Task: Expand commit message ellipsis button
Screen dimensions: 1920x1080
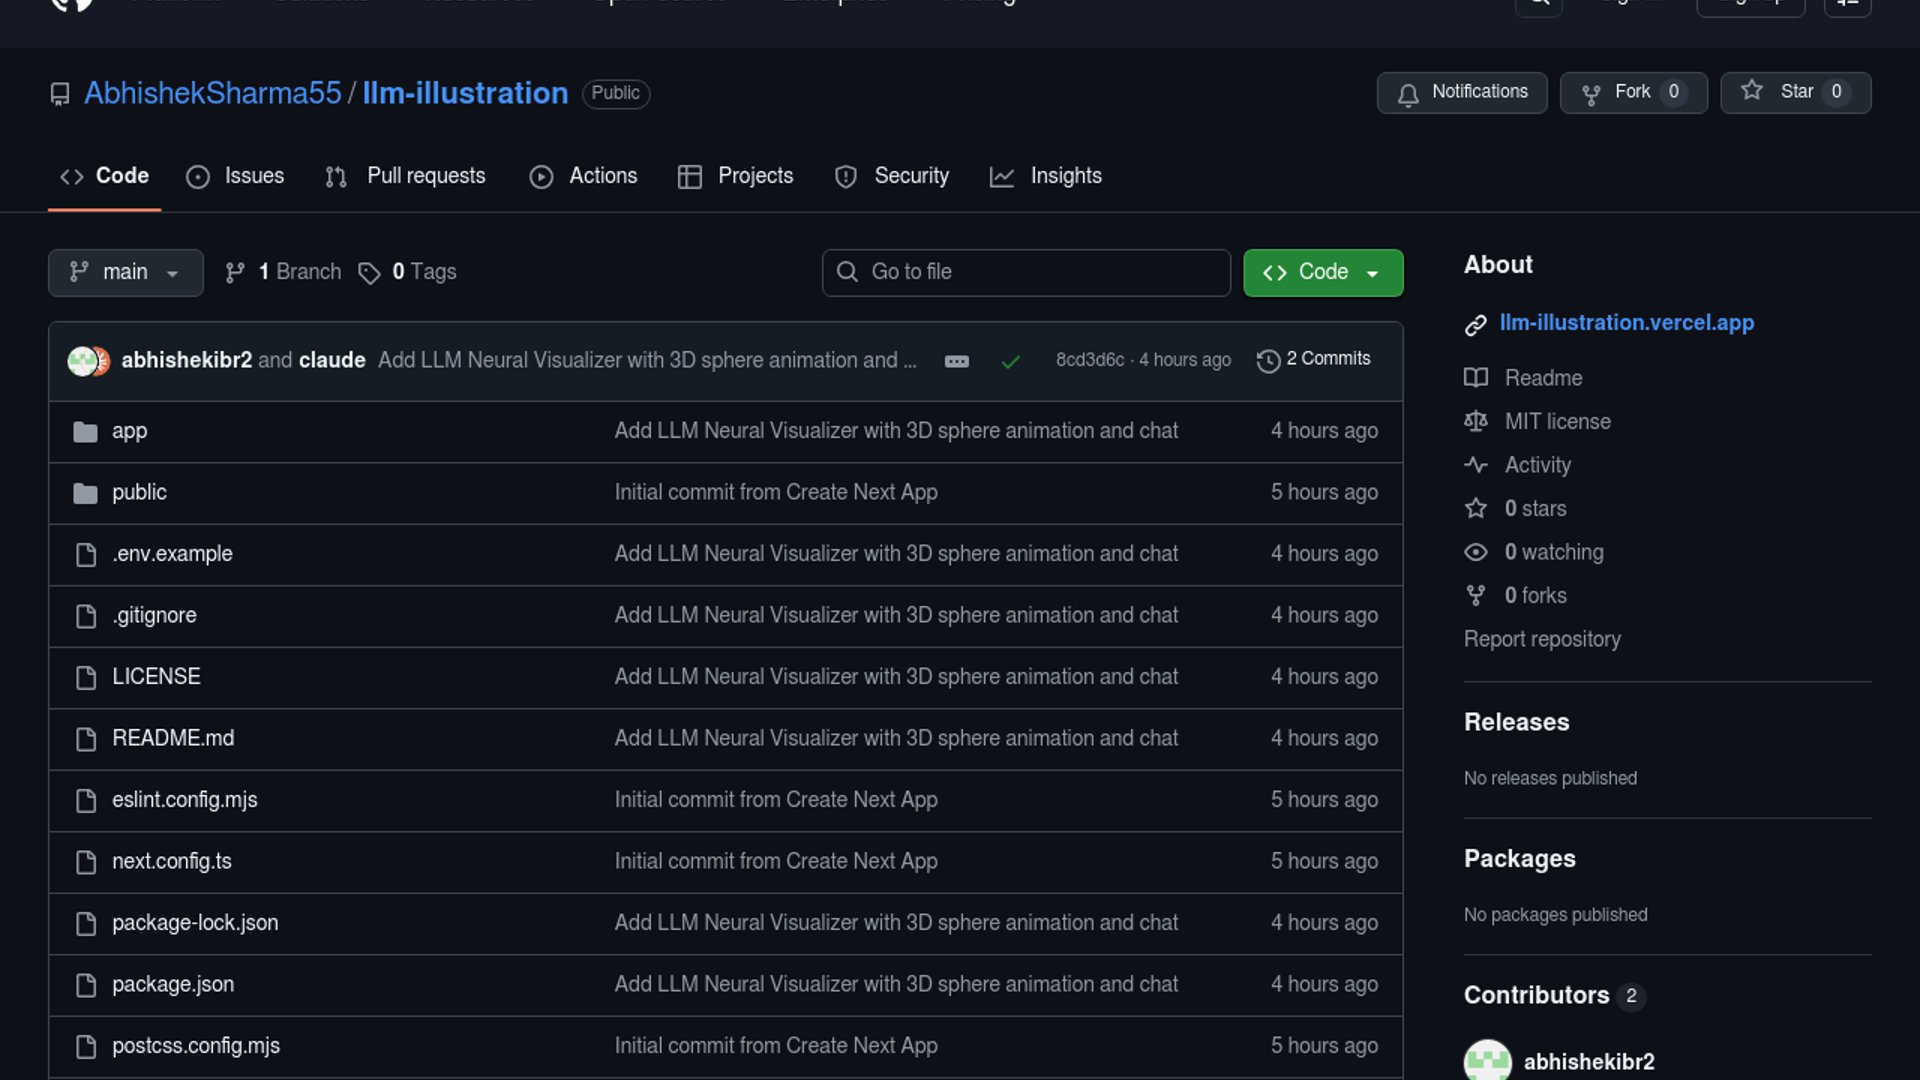Action: [956, 361]
